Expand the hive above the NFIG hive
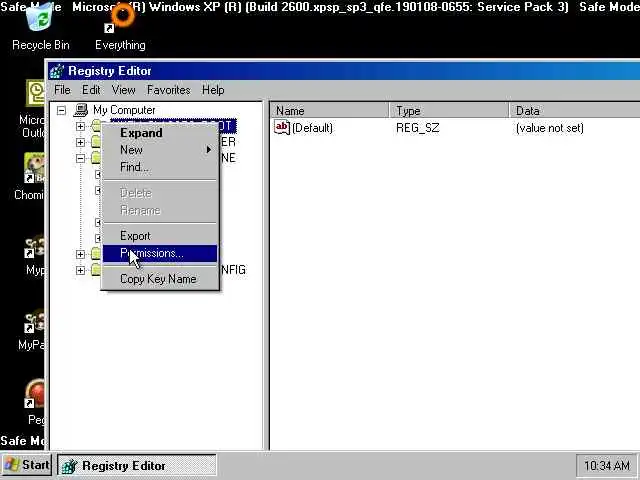Image resolution: width=640 pixels, height=480 pixels. click(80, 254)
